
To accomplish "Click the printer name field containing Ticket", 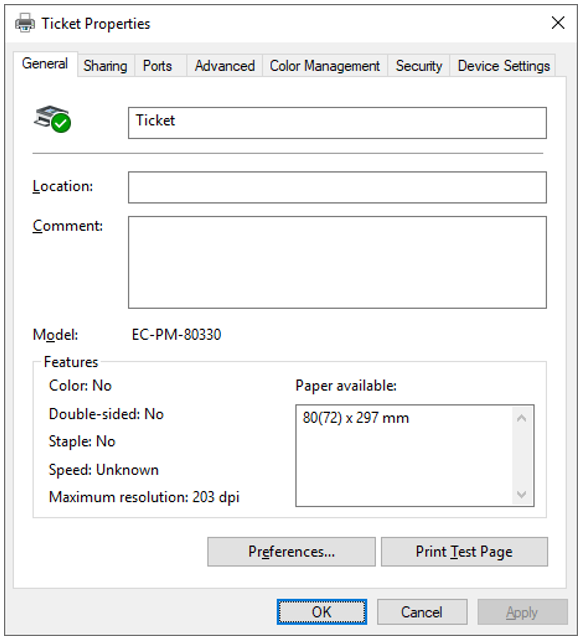I will click(x=337, y=123).
